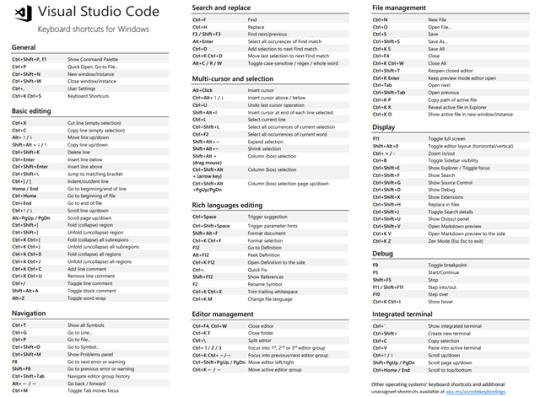Select the "Alt+Click" shortcut text

click(x=202, y=90)
